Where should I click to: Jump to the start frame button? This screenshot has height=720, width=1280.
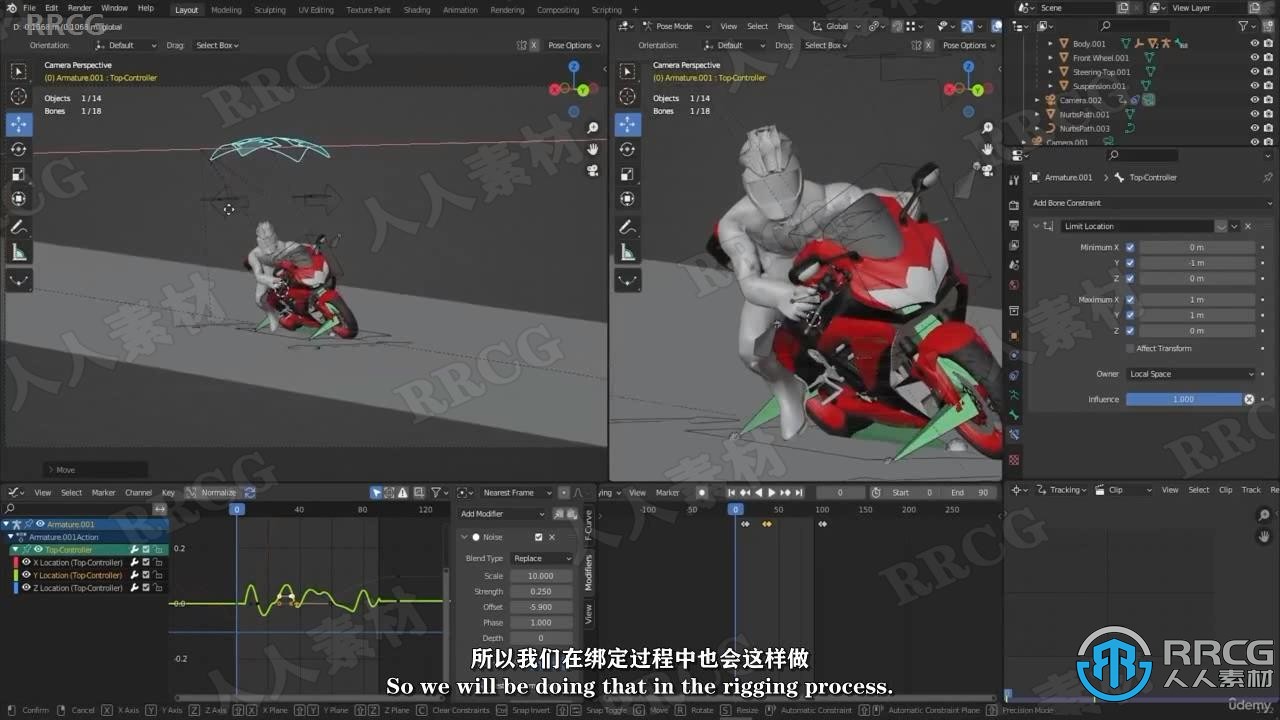732,493
